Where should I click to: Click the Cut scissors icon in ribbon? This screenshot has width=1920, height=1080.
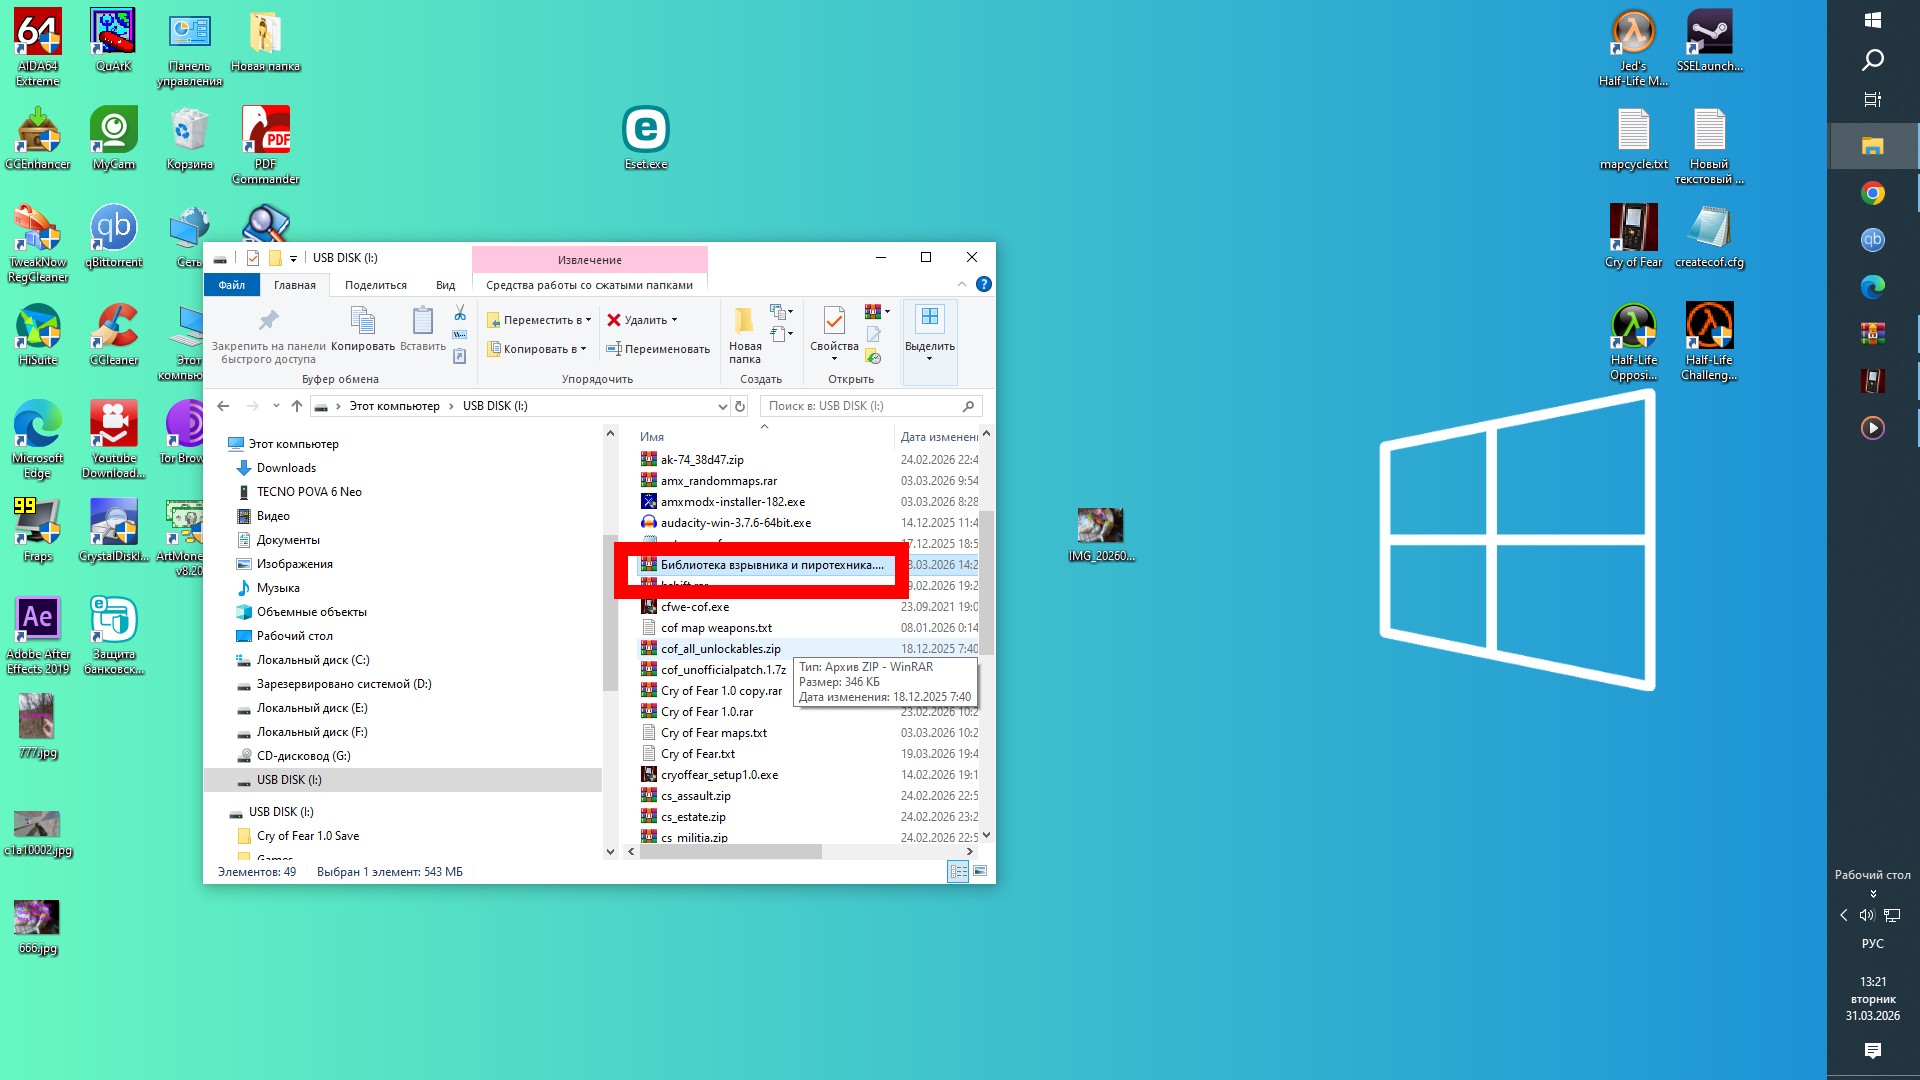pyautogui.click(x=460, y=314)
